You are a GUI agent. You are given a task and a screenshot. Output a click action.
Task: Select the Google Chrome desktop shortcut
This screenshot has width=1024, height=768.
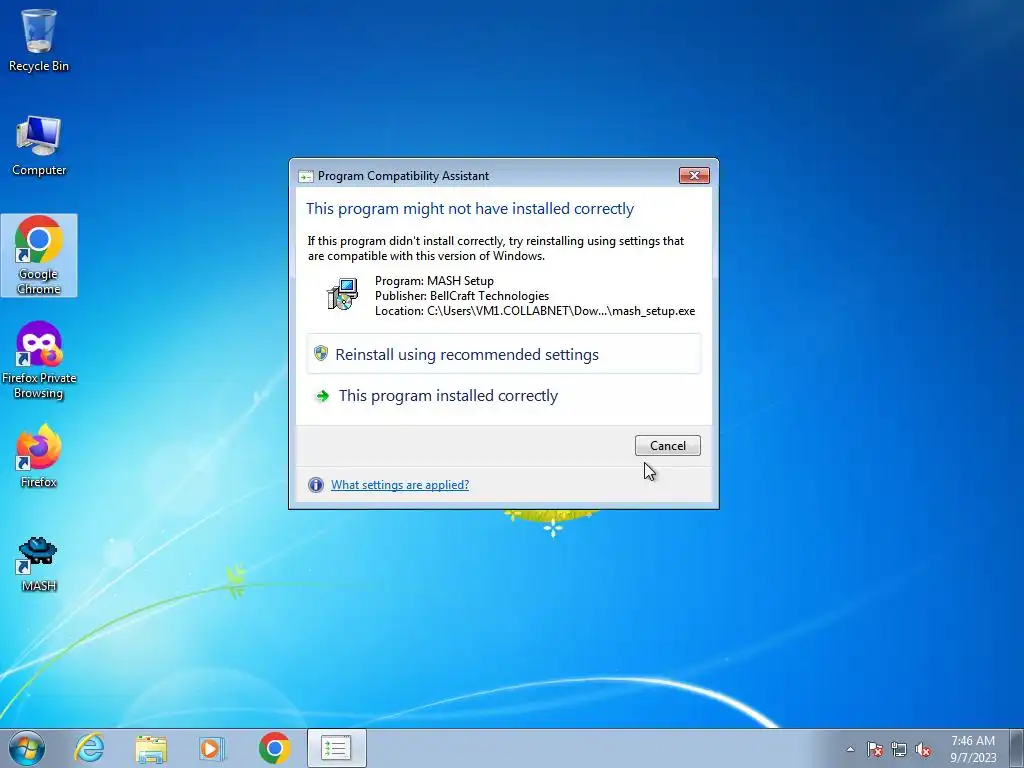pyautogui.click(x=39, y=255)
